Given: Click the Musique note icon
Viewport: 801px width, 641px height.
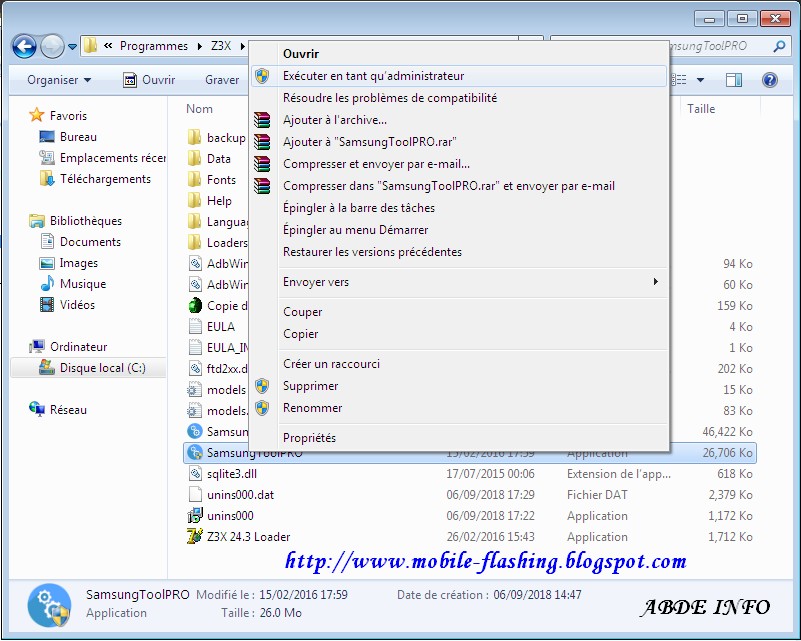Looking at the screenshot, I should tap(47, 283).
